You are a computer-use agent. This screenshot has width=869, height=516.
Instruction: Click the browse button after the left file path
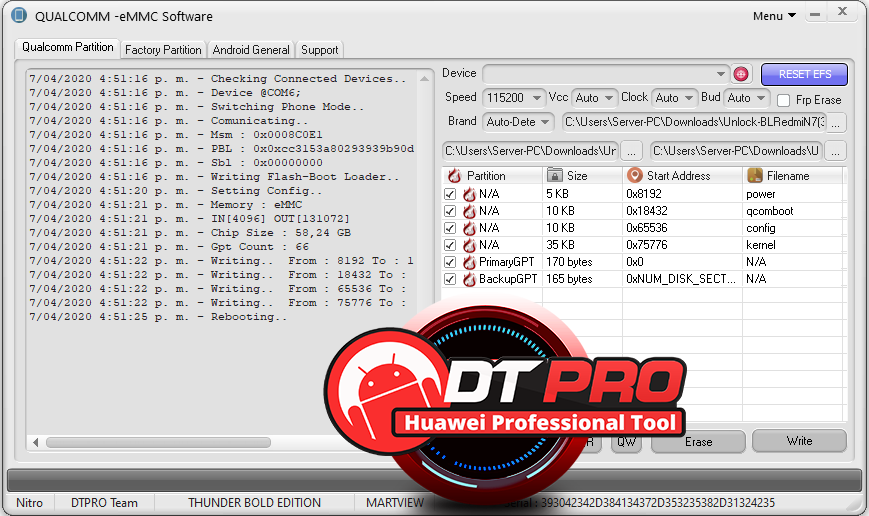point(631,151)
